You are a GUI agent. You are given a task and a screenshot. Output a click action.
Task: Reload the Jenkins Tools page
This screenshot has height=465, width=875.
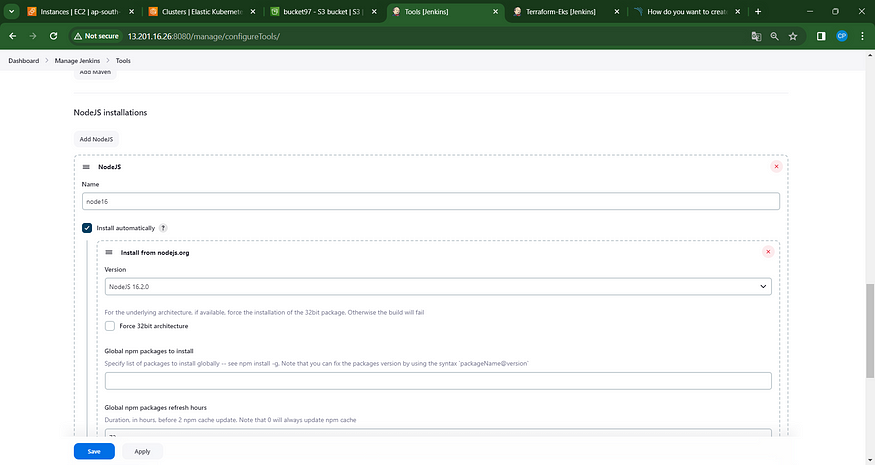click(x=54, y=36)
